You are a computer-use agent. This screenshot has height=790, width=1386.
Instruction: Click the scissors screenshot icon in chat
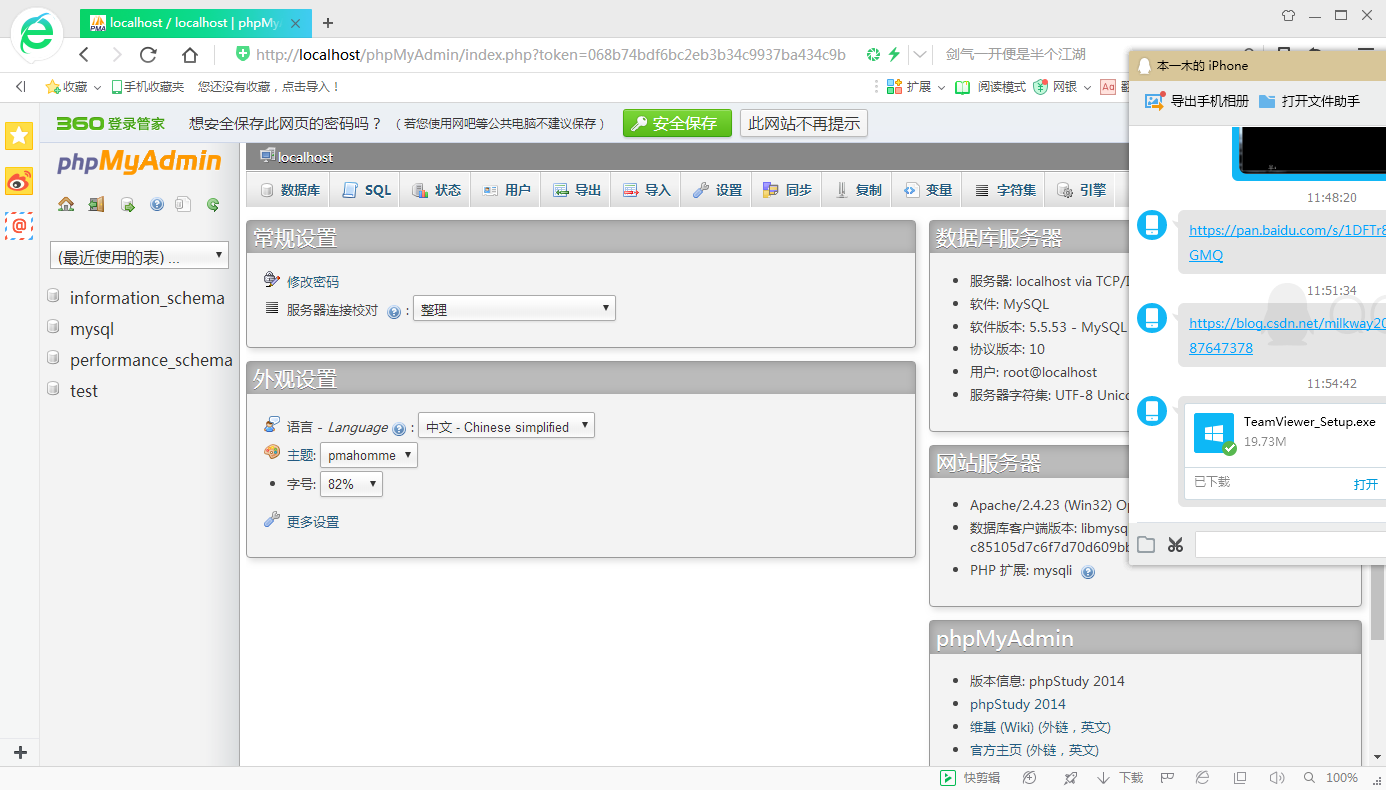(x=1175, y=545)
